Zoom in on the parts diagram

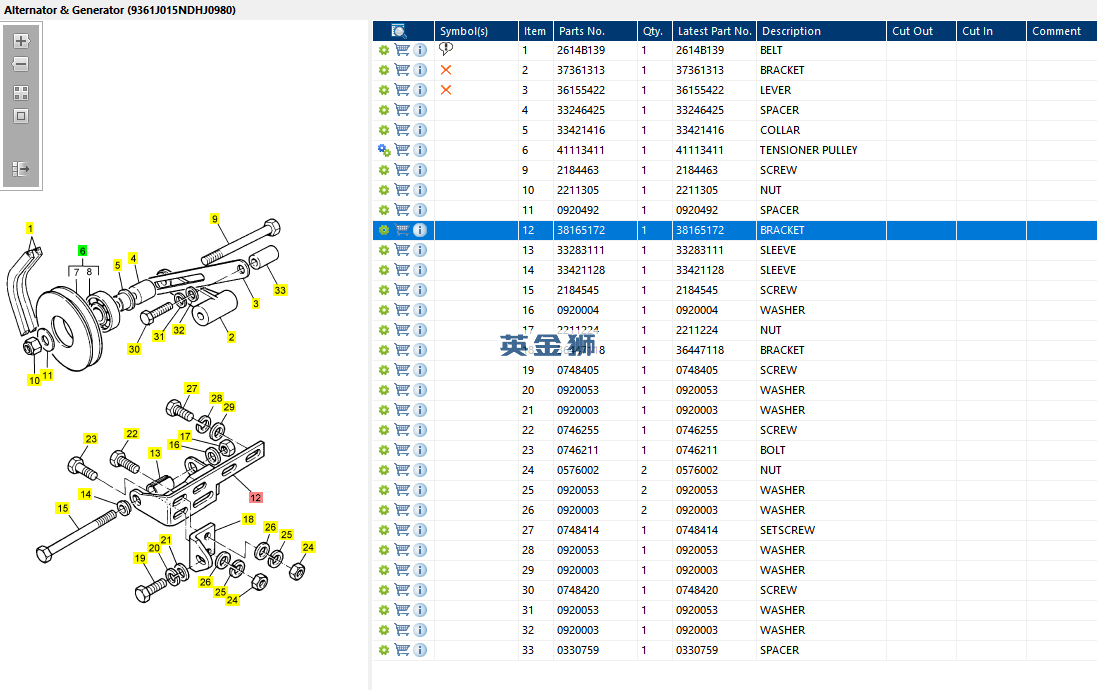[x=21, y=41]
